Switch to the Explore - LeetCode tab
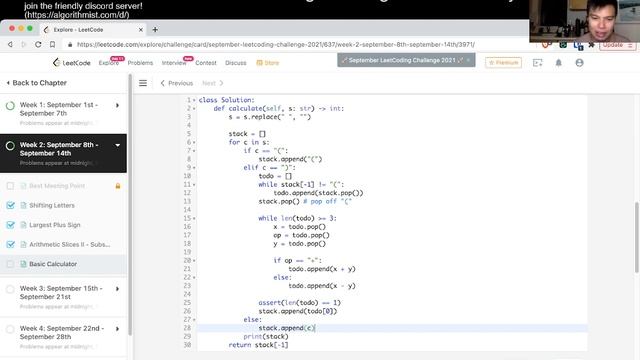Screen dimensions: 640x360 [x=92, y=30]
